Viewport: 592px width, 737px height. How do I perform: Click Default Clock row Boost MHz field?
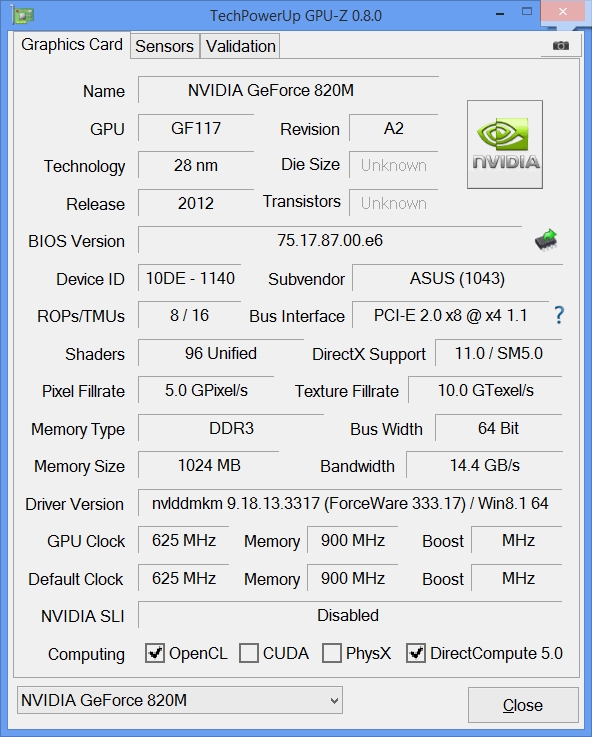point(517,578)
